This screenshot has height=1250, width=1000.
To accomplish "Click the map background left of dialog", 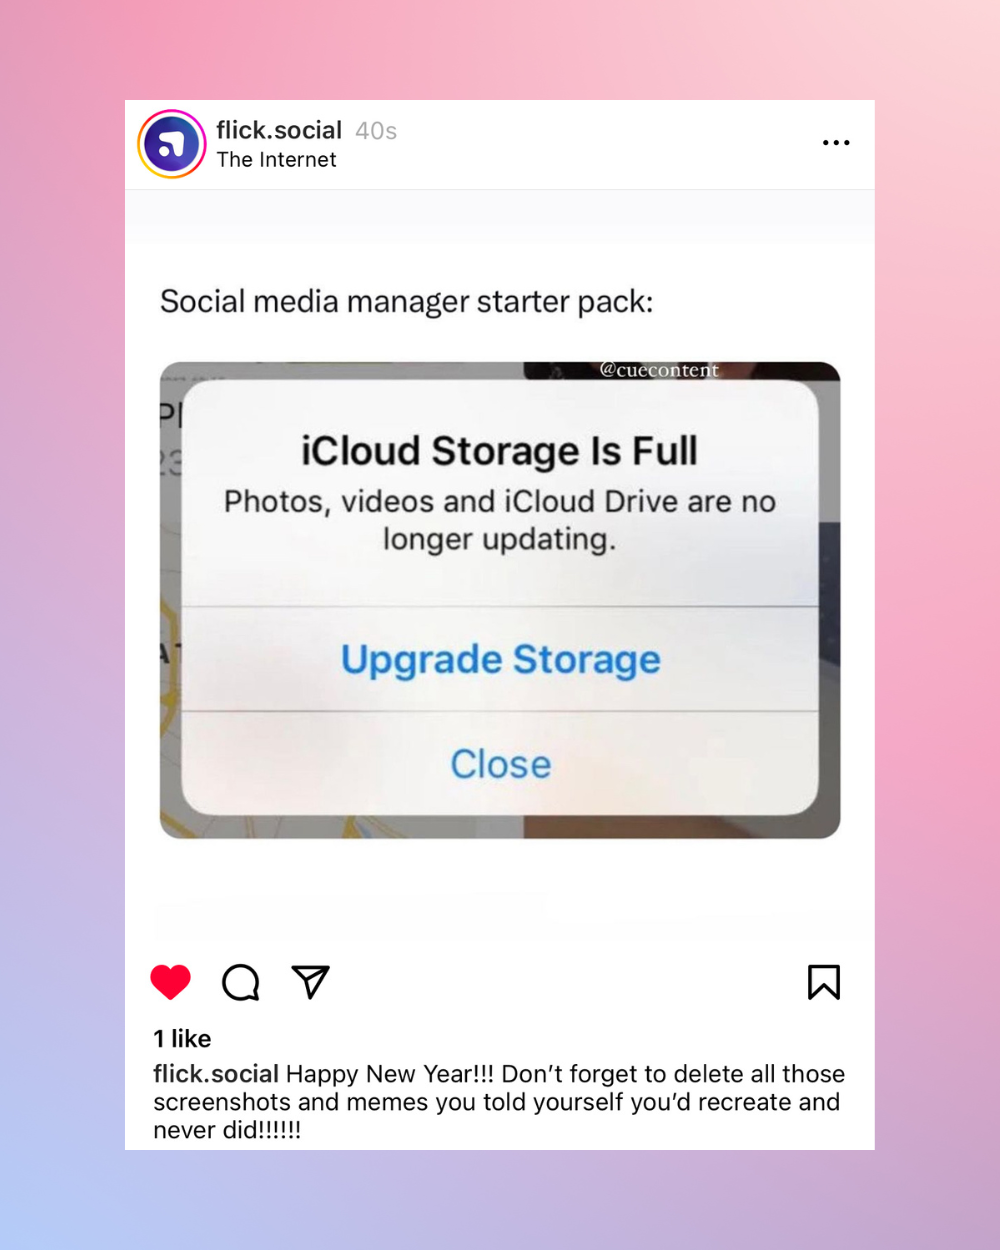I will pos(171,600).
